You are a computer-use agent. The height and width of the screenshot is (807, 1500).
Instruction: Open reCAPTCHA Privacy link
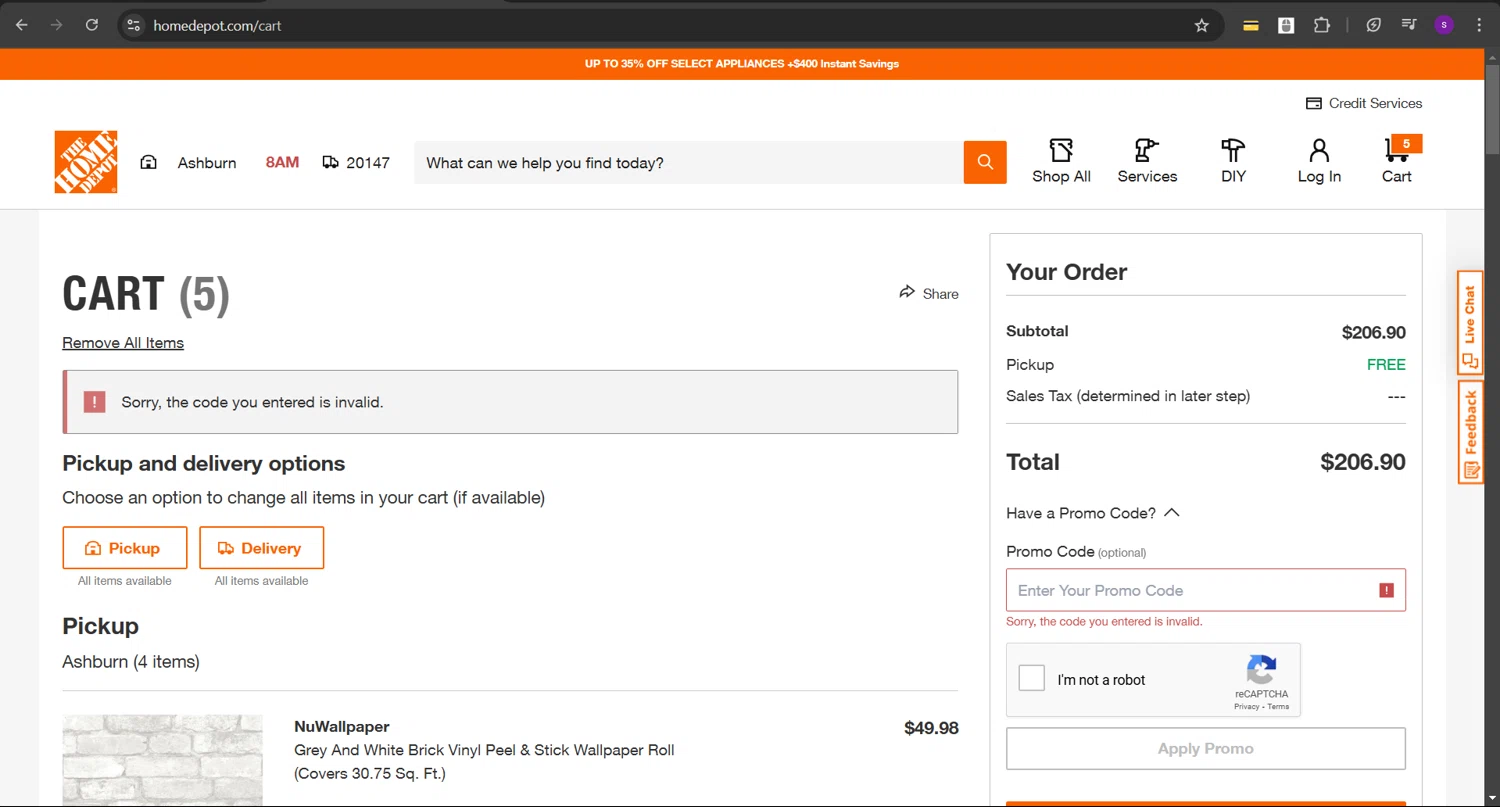click(x=1246, y=707)
